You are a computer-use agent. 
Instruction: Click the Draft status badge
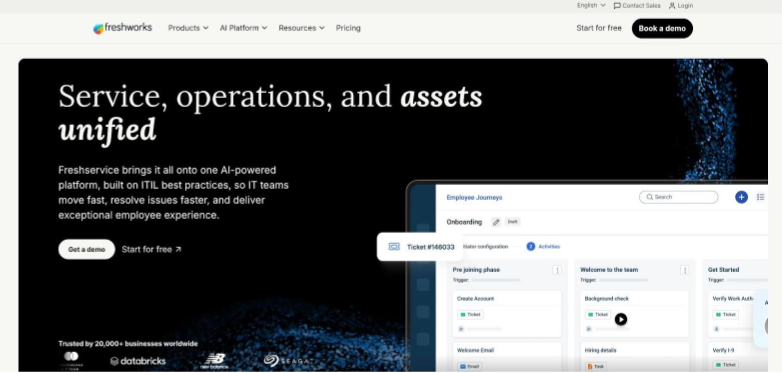pyautogui.click(x=512, y=222)
